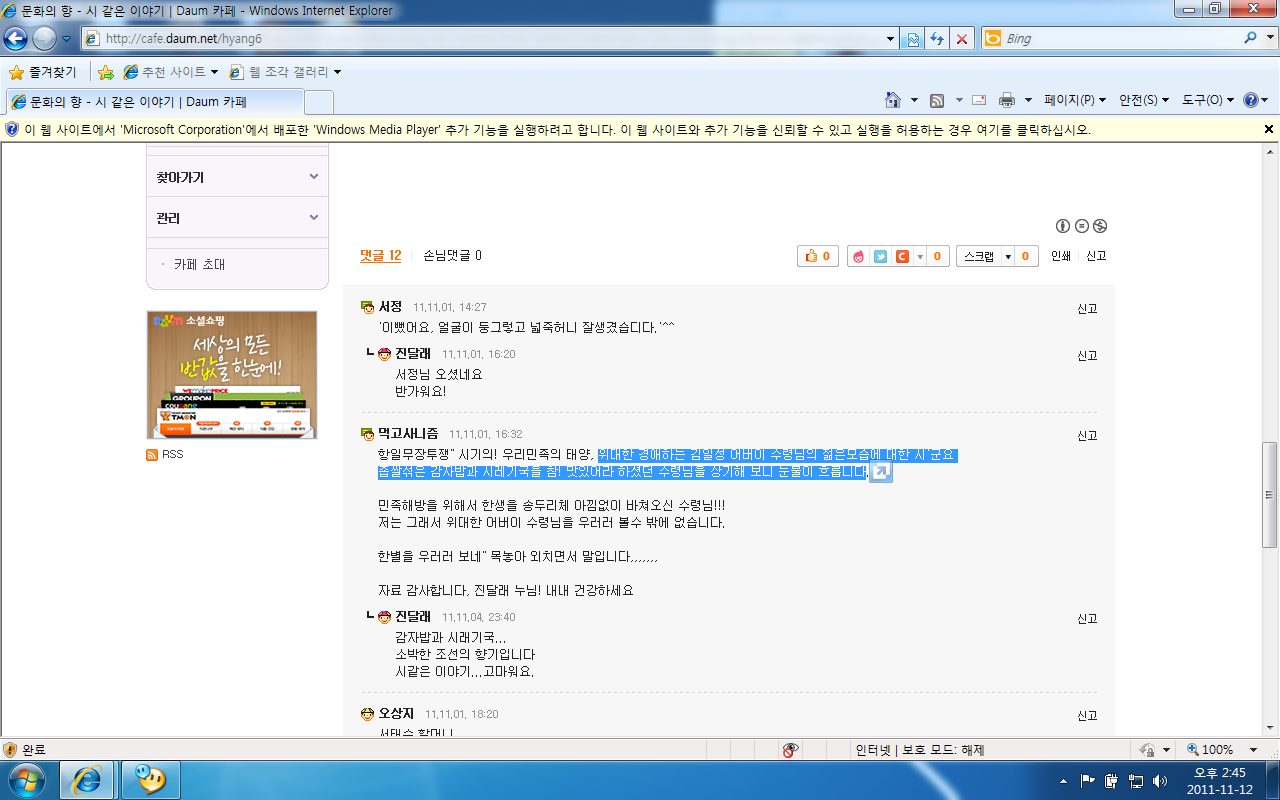Click the 인쇄 link above comments
The width and height of the screenshot is (1280, 800).
click(1060, 256)
